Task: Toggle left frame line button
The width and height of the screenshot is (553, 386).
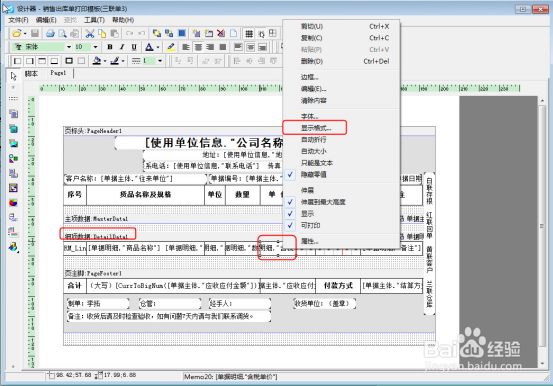Action: [17, 61]
